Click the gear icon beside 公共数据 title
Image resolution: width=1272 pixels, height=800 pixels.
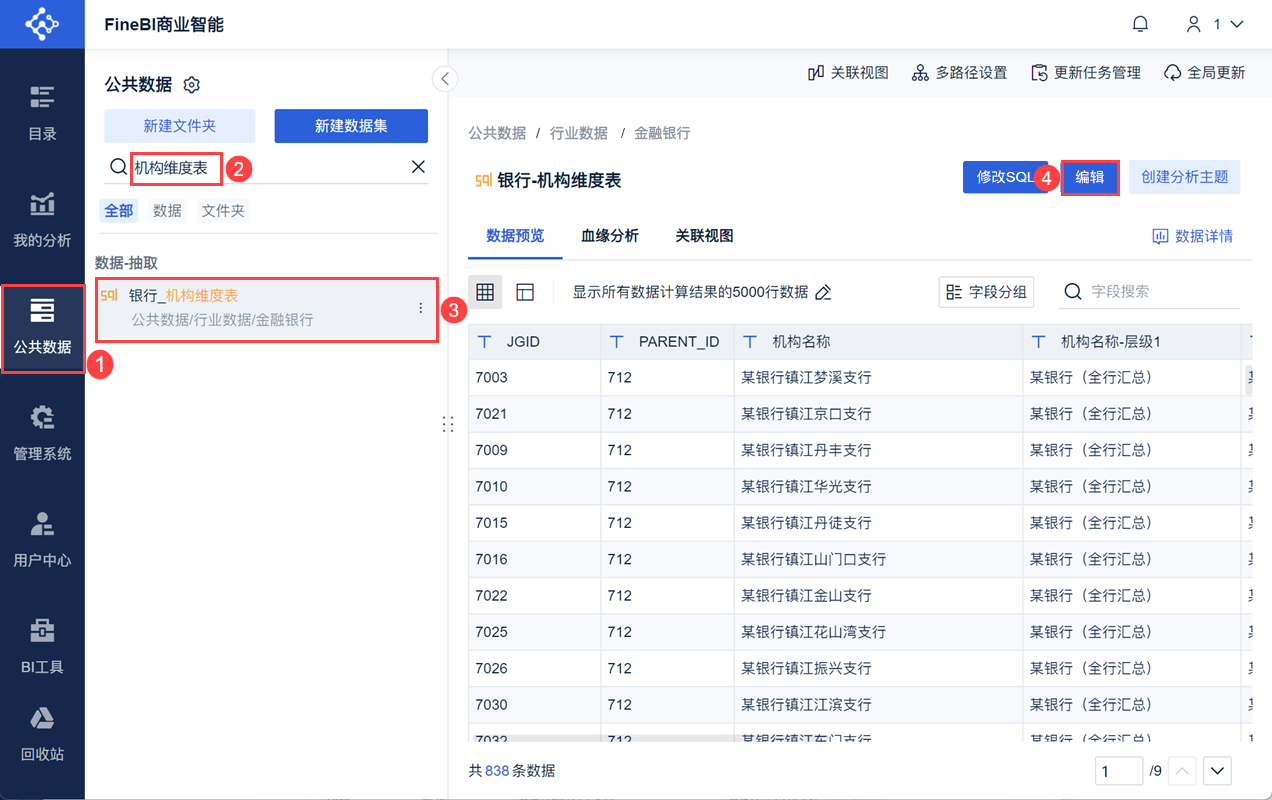(x=192, y=85)
